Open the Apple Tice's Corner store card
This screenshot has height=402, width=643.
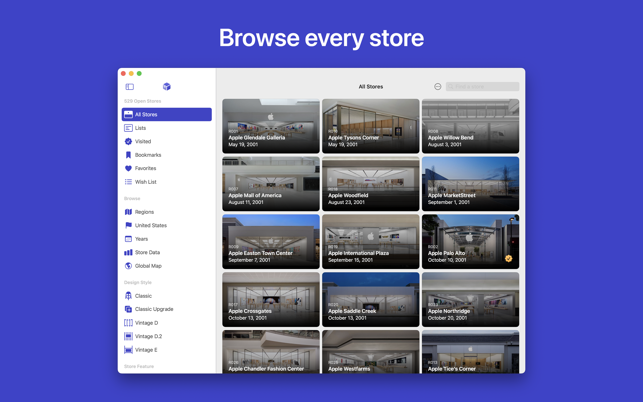pyautogui.click(x=470, y=352)
